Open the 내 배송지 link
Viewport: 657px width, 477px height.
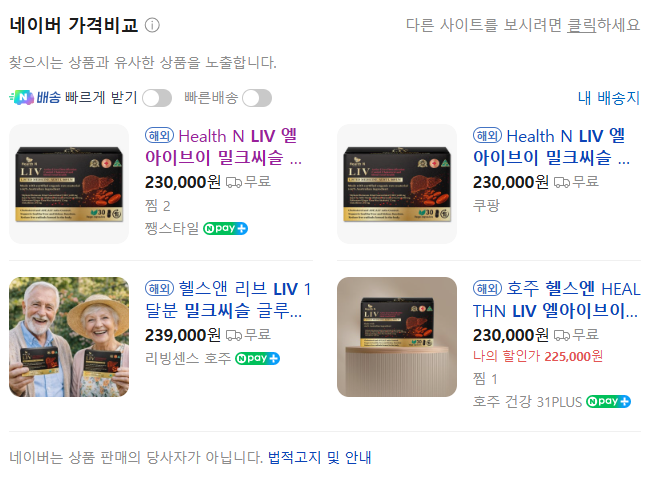(x=609, y=98)
